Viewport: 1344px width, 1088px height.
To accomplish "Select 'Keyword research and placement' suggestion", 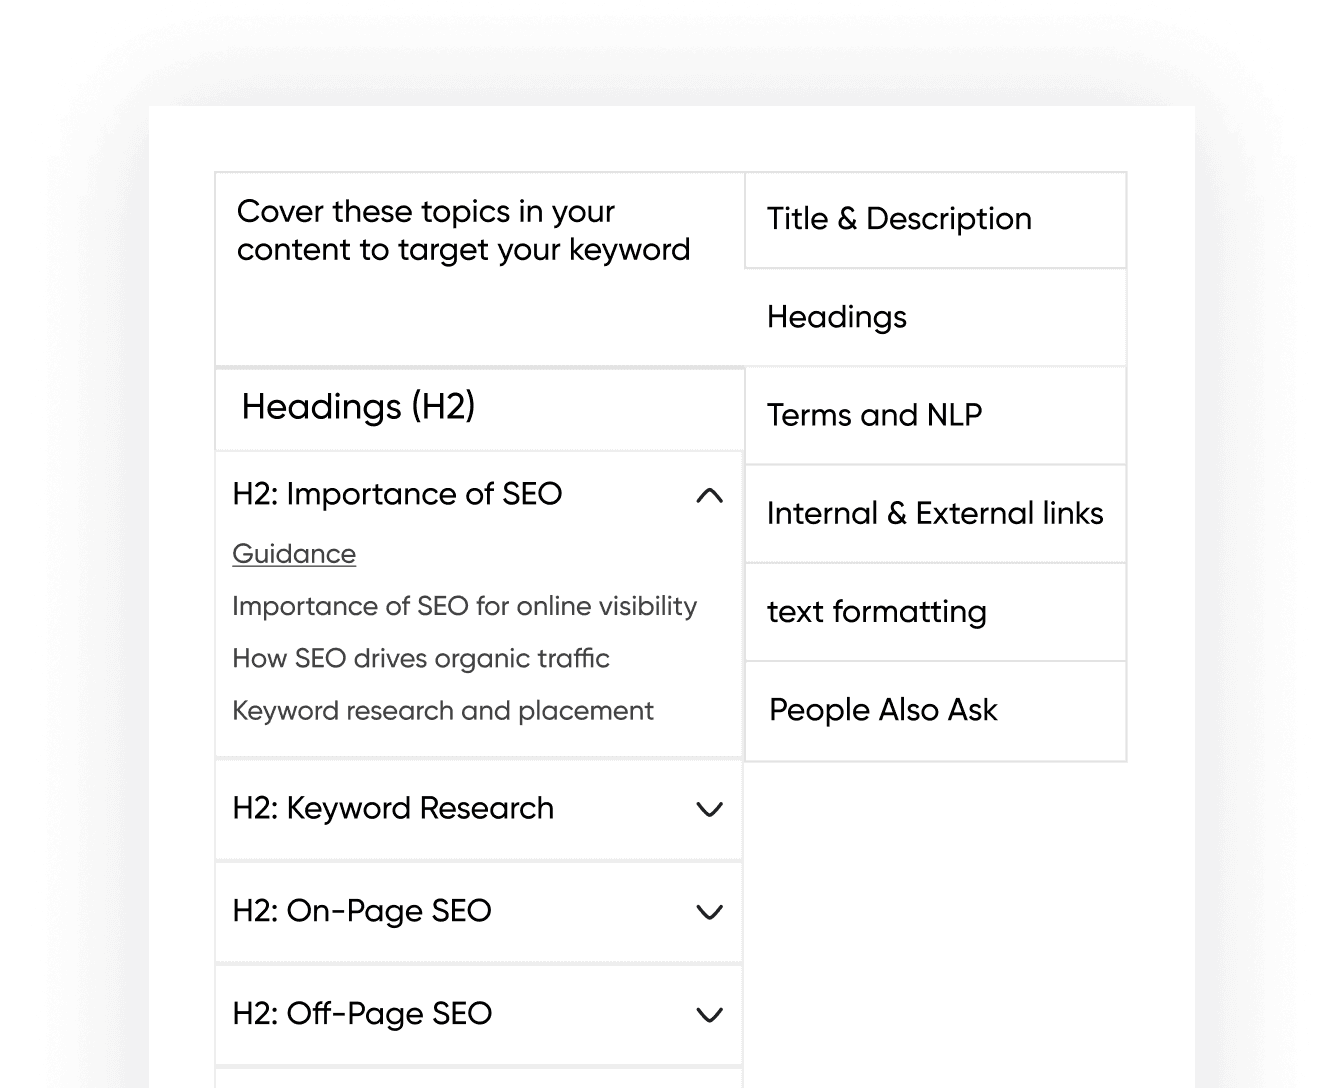I will pos(442,710).
